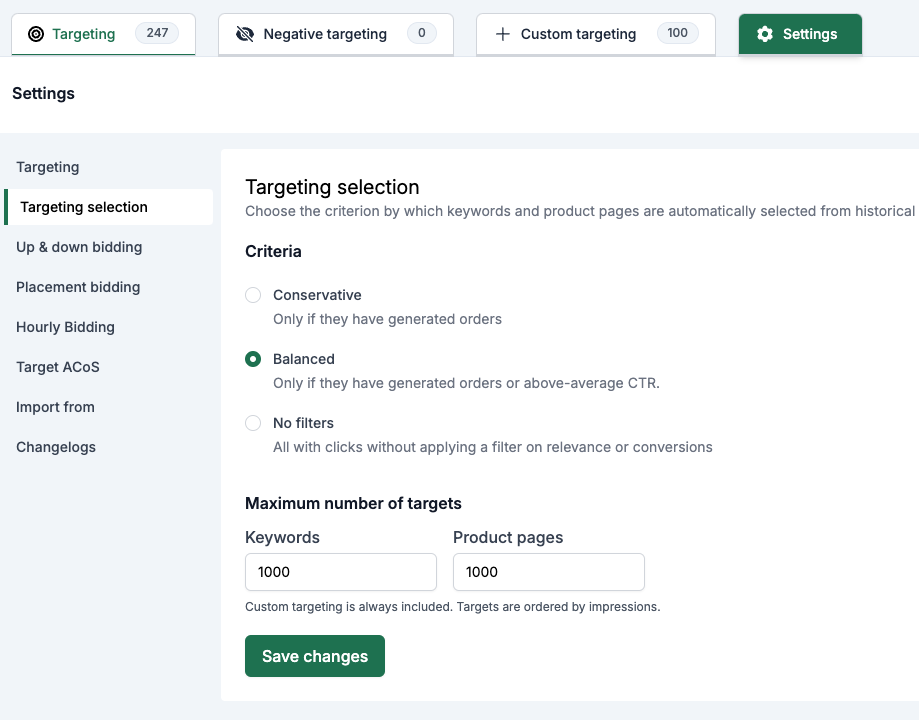Select the Conservative criteria option
Screen dimensions: 919x720
[x=253, y=295]
